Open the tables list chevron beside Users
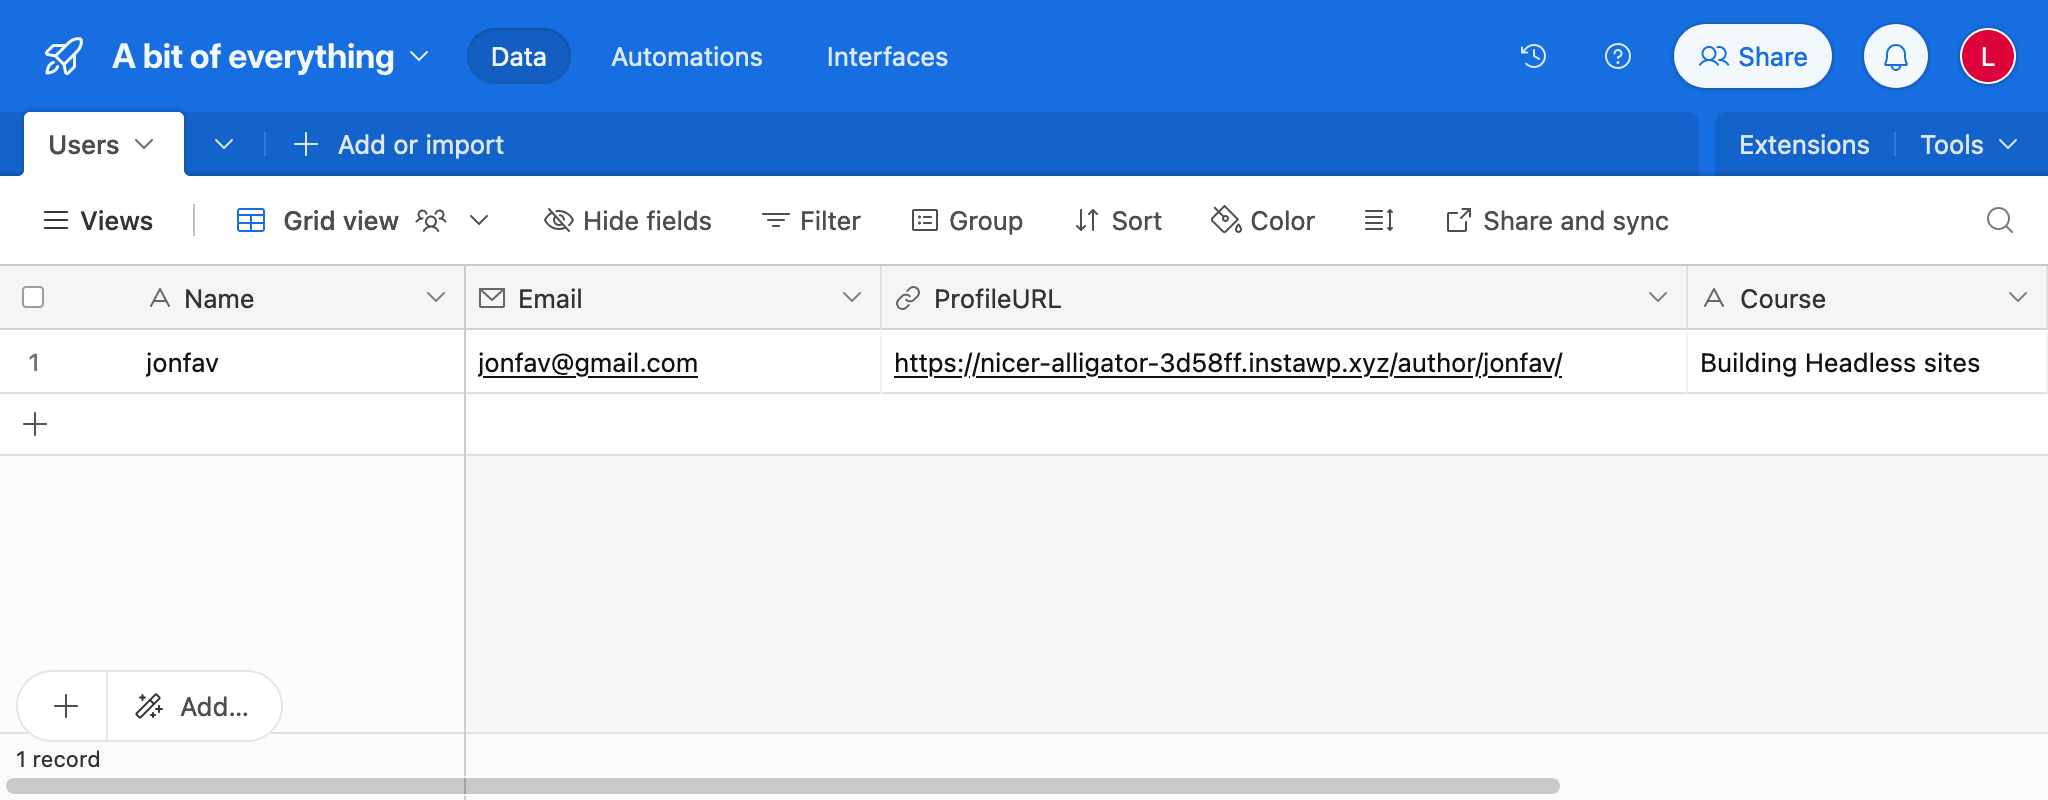 224,145
